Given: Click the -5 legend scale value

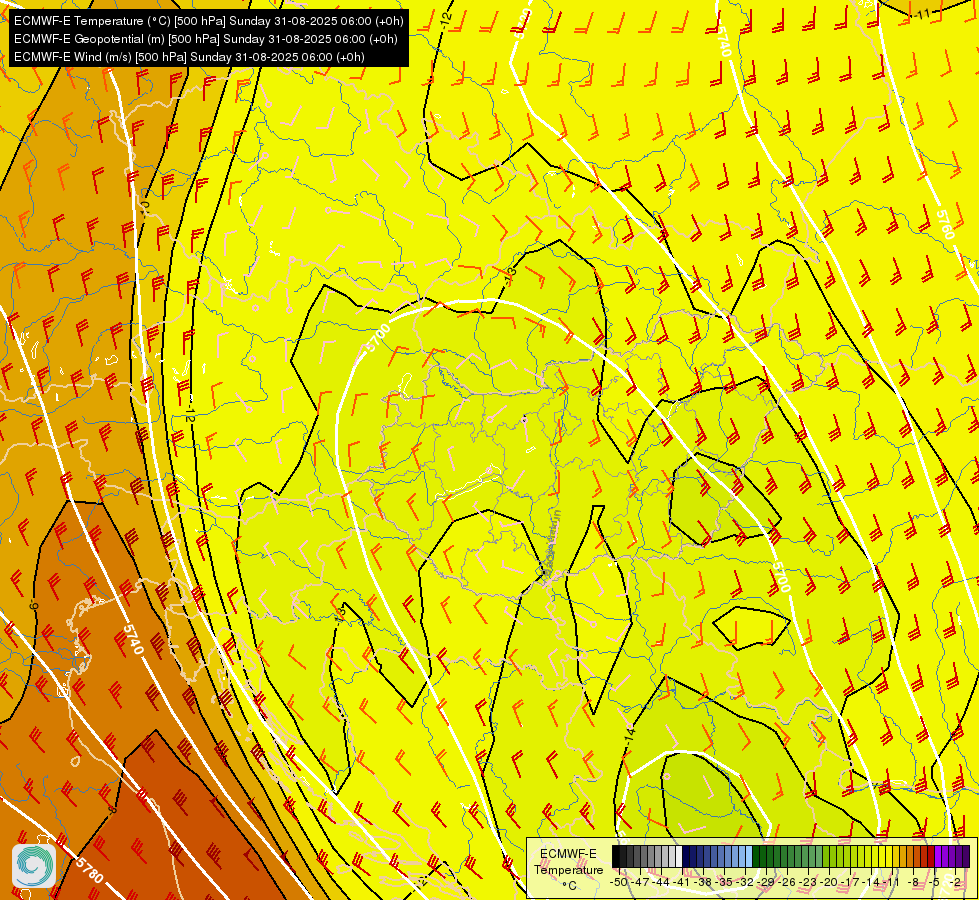Looking at the screenshot, I should point(935,881).
